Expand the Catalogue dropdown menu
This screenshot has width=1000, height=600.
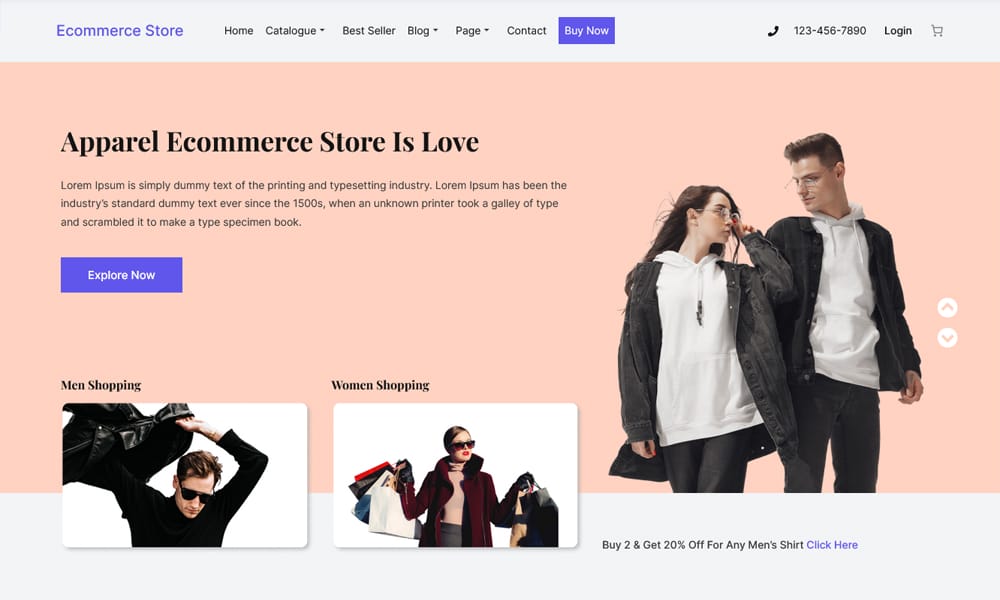(x=294, y=31)
